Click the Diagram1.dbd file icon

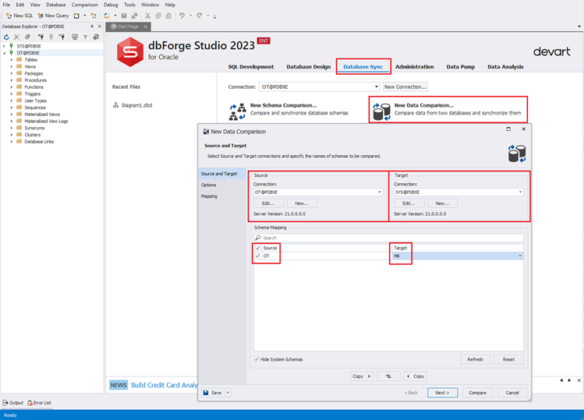(115, 105)
